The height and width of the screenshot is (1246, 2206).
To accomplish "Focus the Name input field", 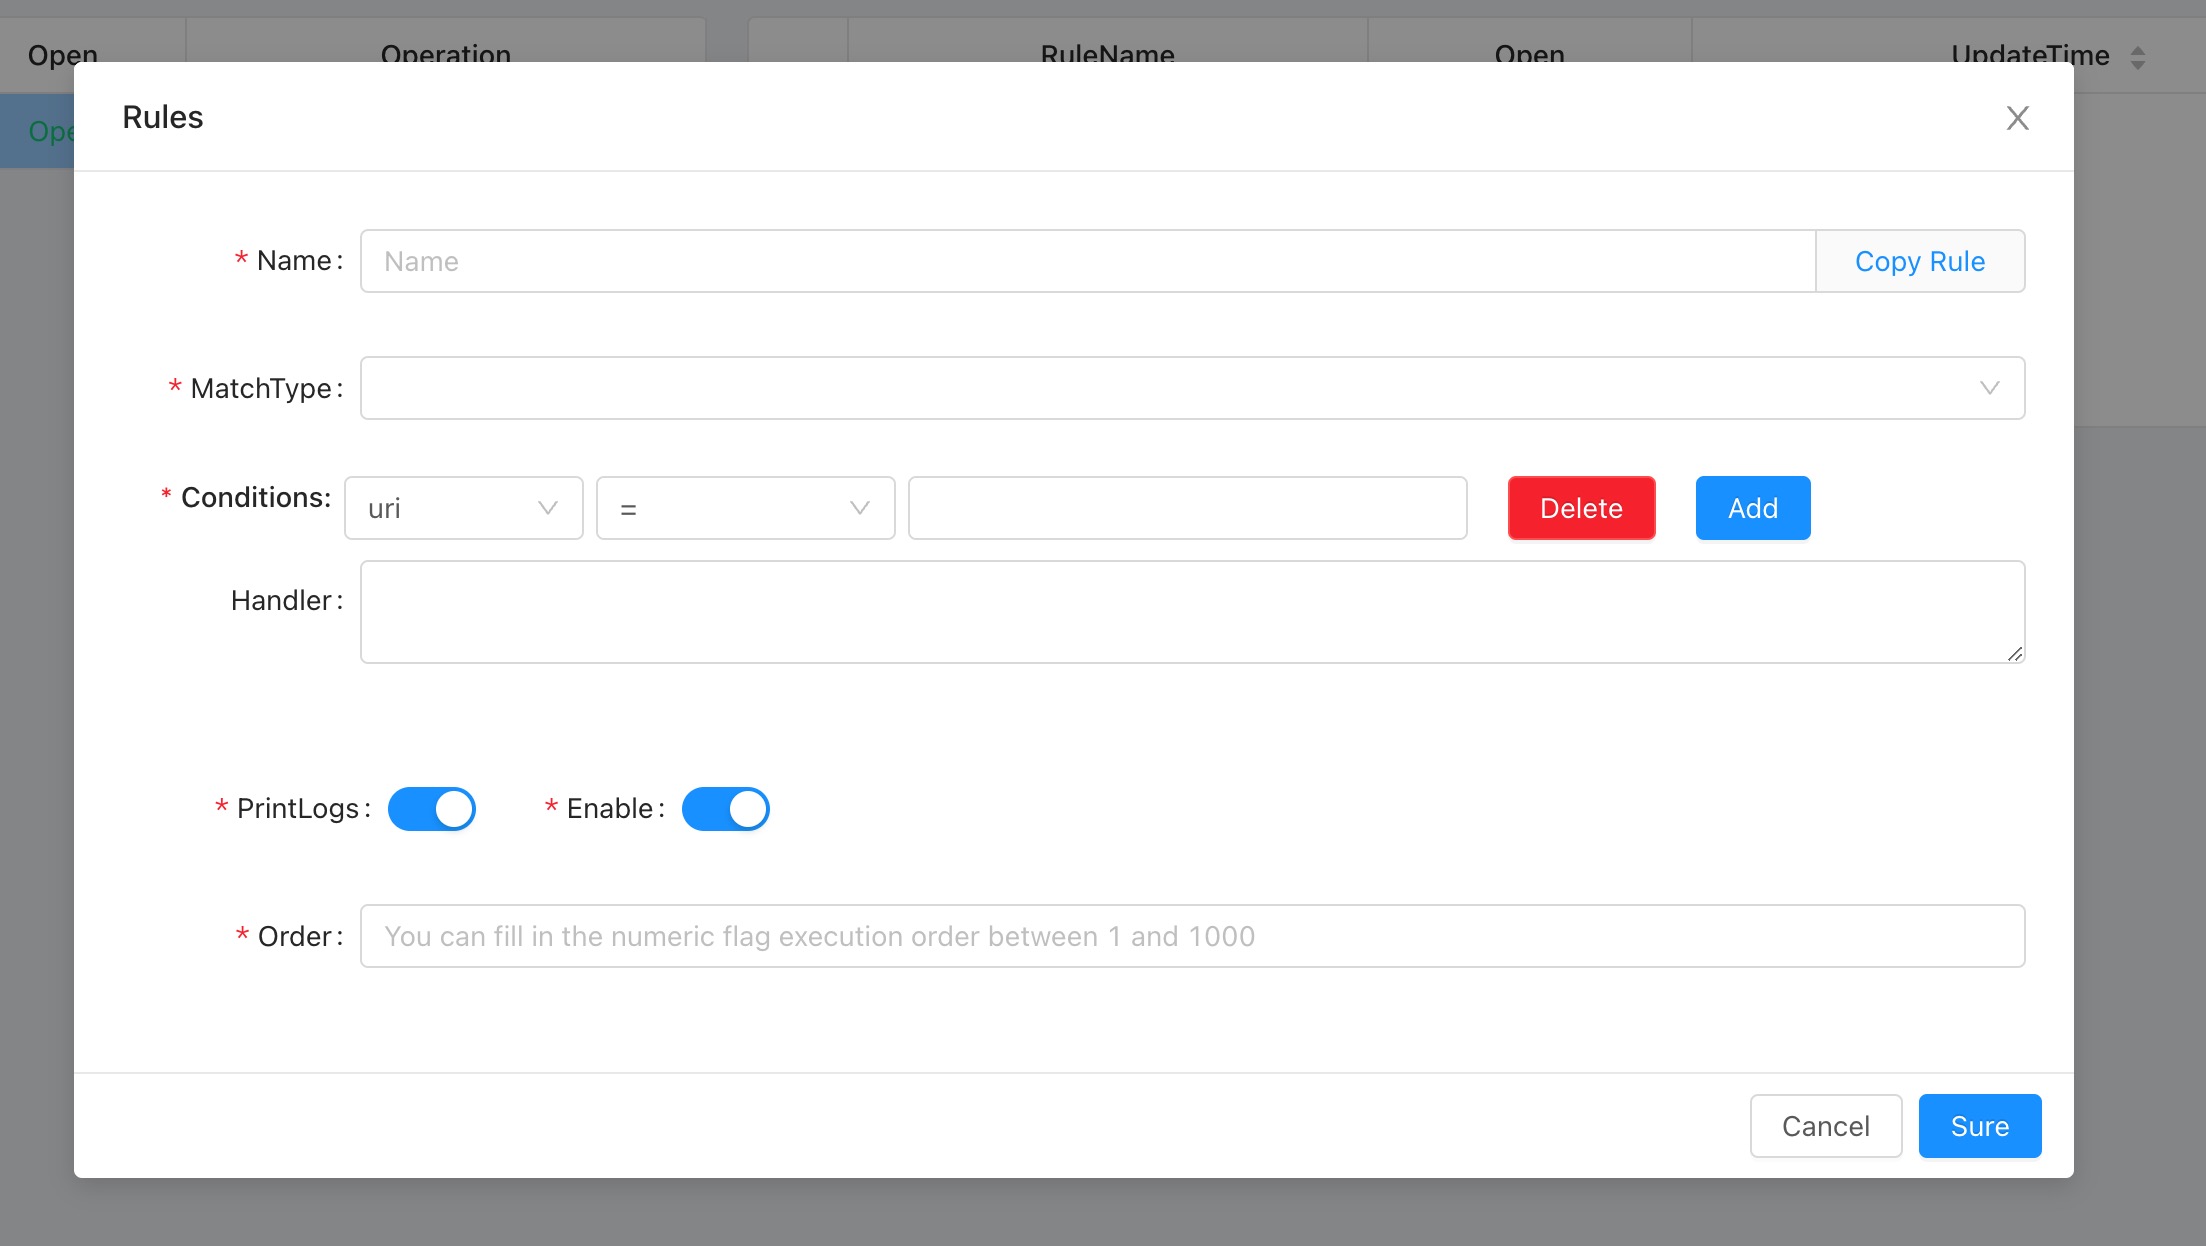I will 1088,261.
